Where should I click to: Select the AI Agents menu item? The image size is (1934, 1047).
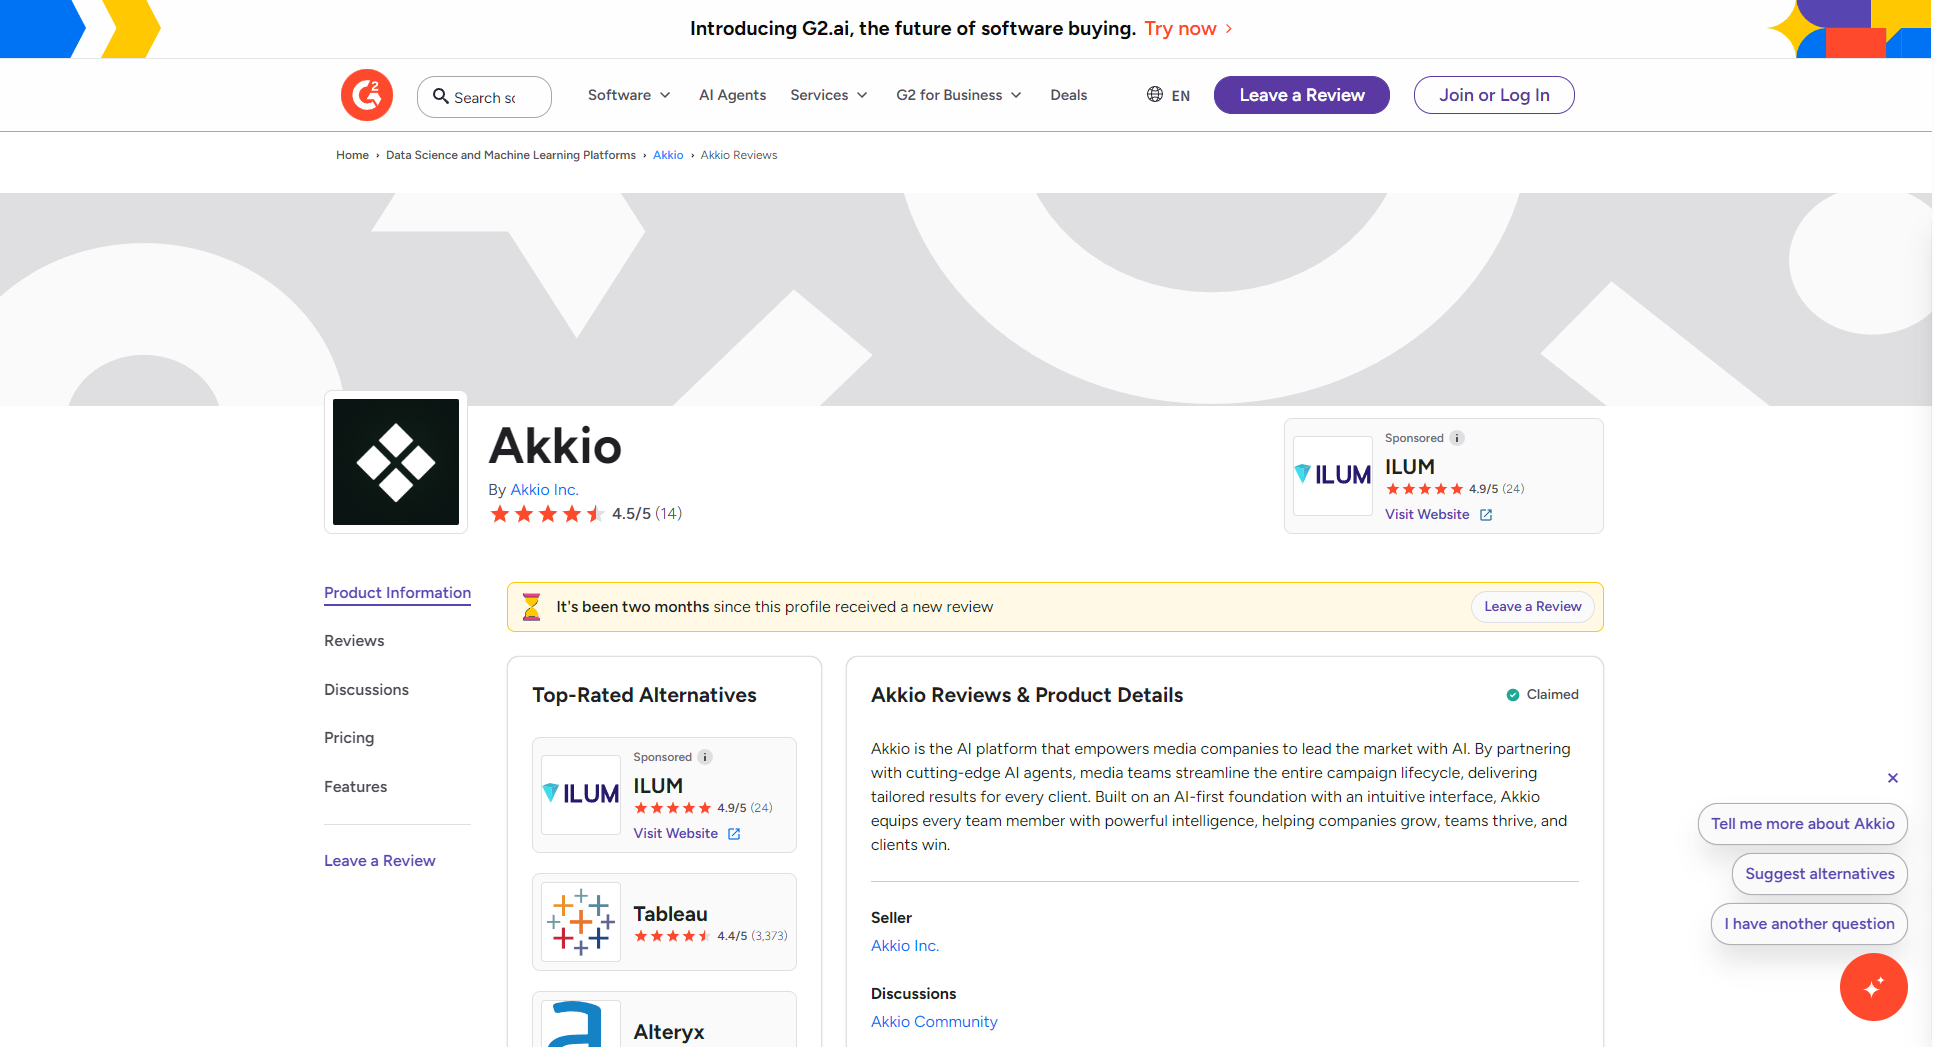tap(732, 95)
